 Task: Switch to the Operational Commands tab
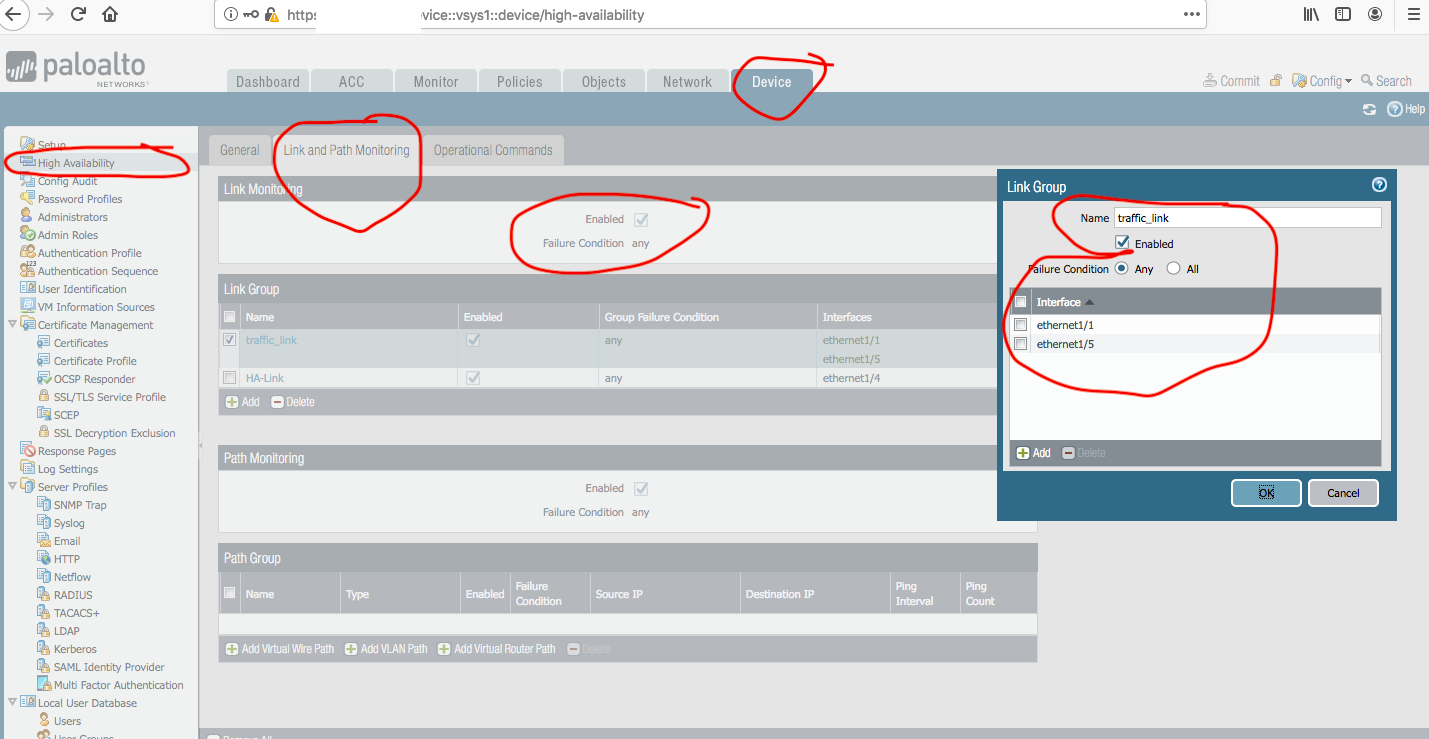492,150
